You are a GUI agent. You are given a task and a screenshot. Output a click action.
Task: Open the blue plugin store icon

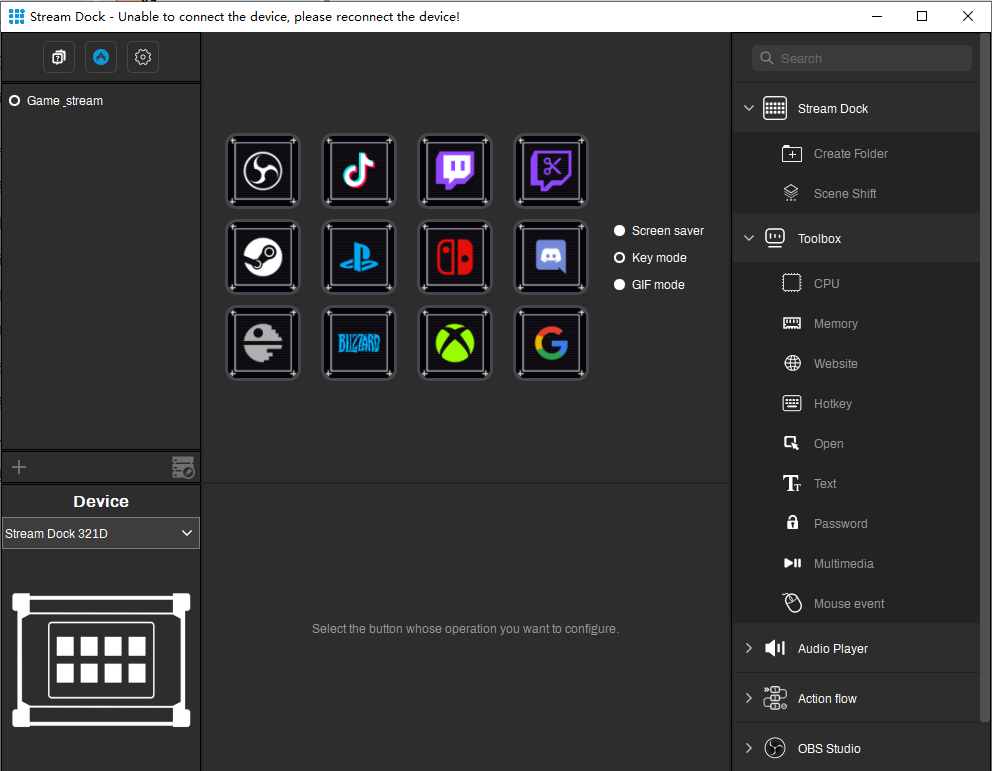click(x=101, y=57)
